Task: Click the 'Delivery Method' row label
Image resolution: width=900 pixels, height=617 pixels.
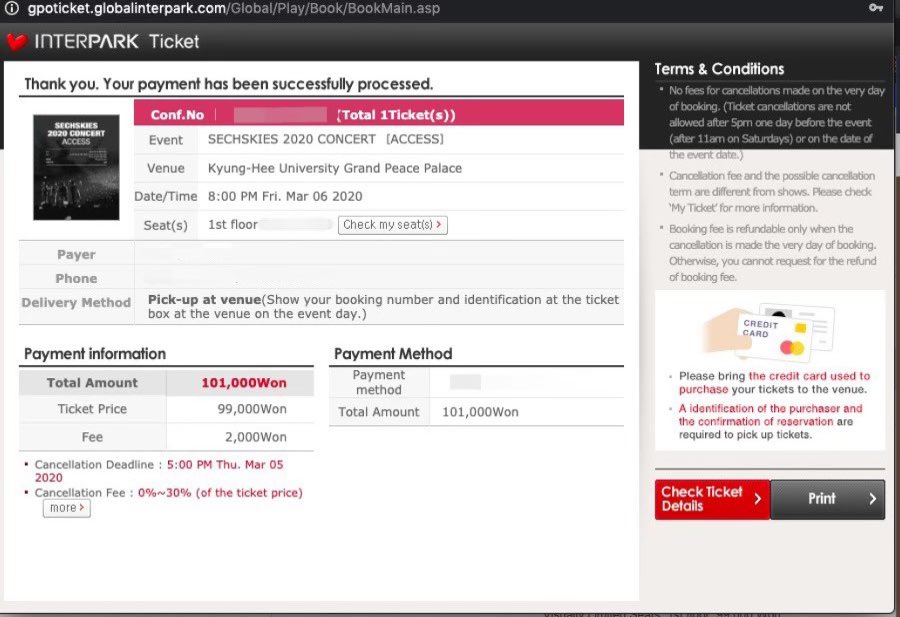Action: click(76, 302)
